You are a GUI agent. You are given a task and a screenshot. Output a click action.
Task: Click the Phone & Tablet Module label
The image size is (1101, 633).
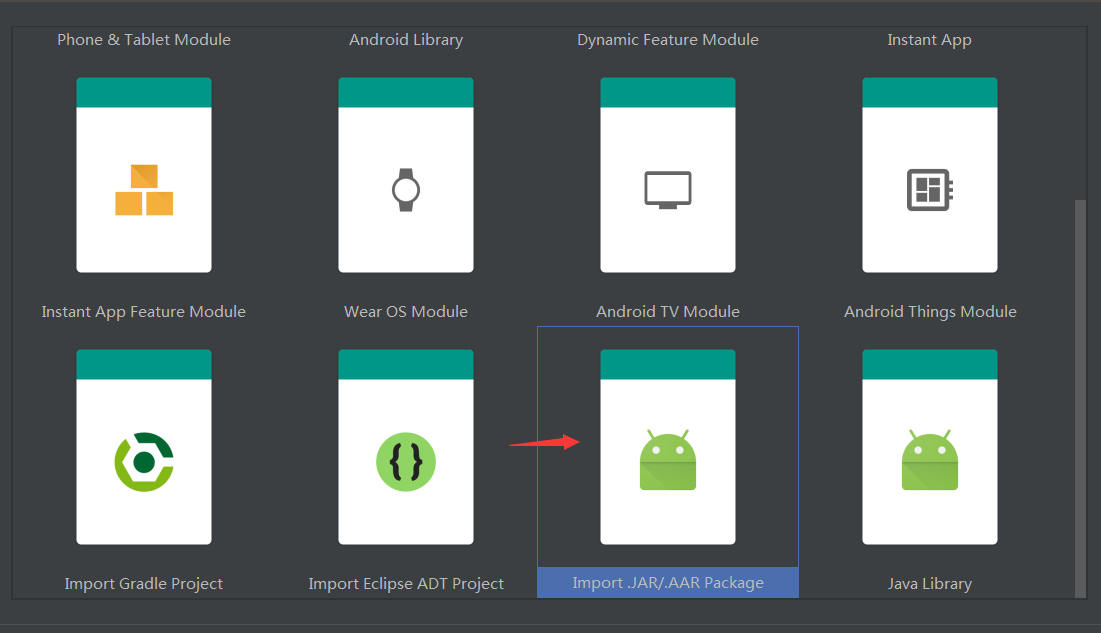pyautogui.click(x=144, y=40)
